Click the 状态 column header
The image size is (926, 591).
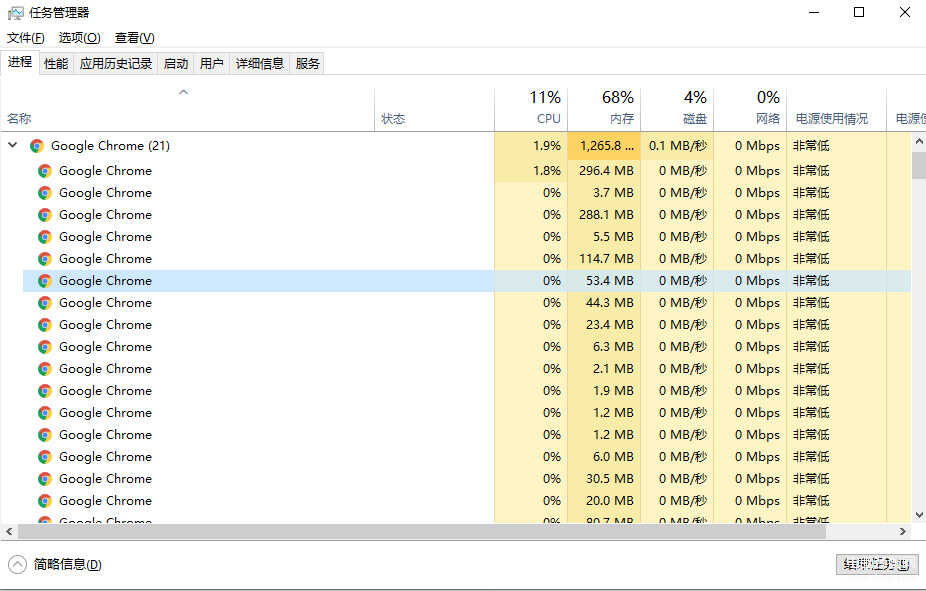coord(434,110)
